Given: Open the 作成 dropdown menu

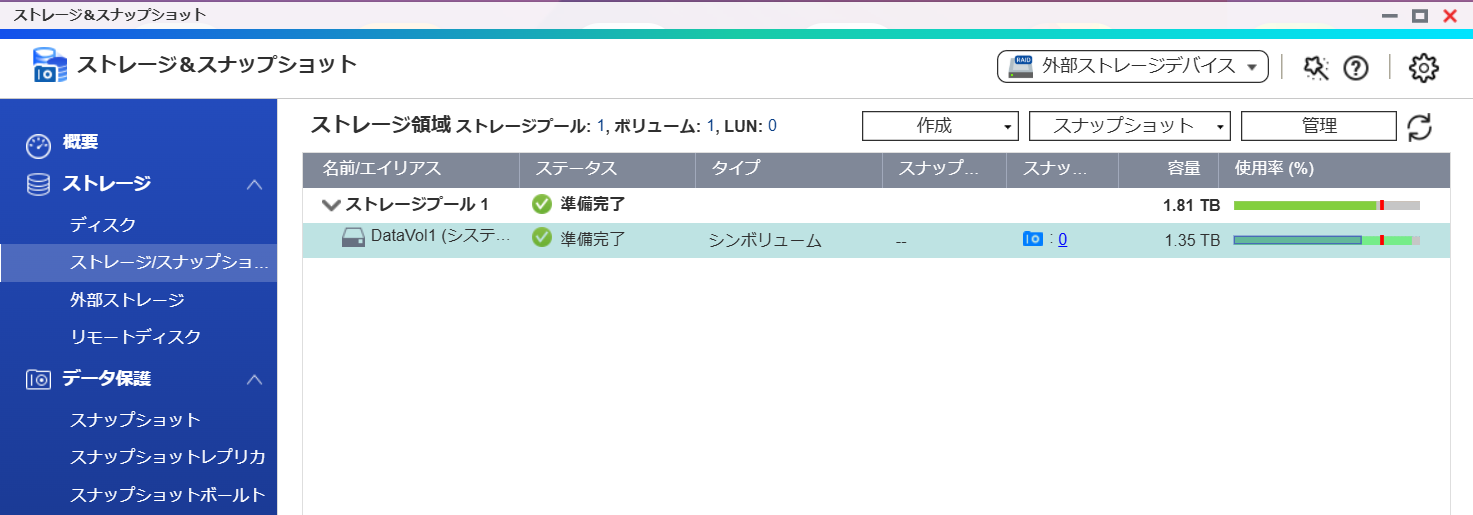Looking at the screenshot, I should click(x=940, y=126).
